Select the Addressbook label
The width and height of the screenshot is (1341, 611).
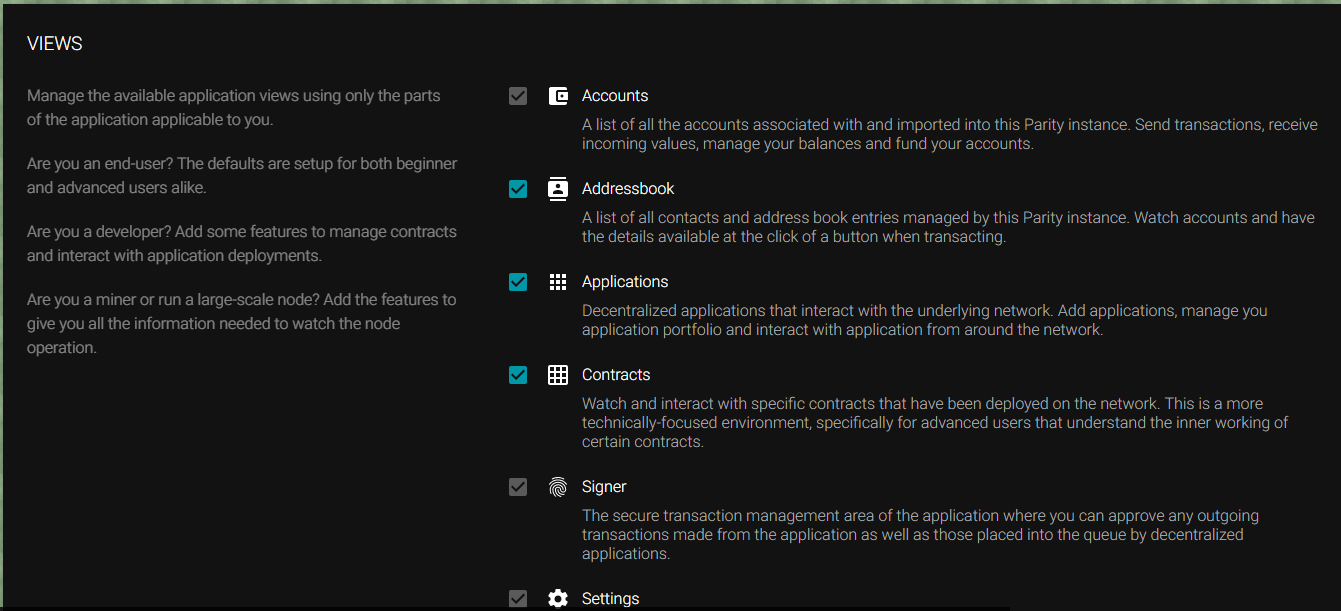628,189
